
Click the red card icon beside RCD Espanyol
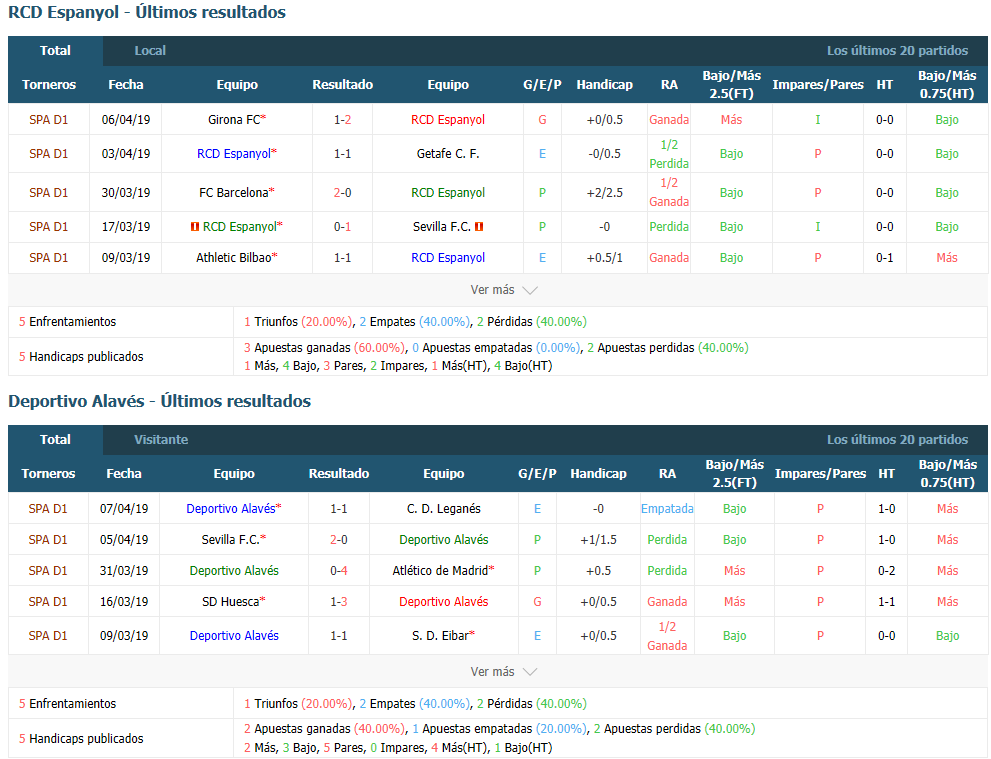pos(195,226)
